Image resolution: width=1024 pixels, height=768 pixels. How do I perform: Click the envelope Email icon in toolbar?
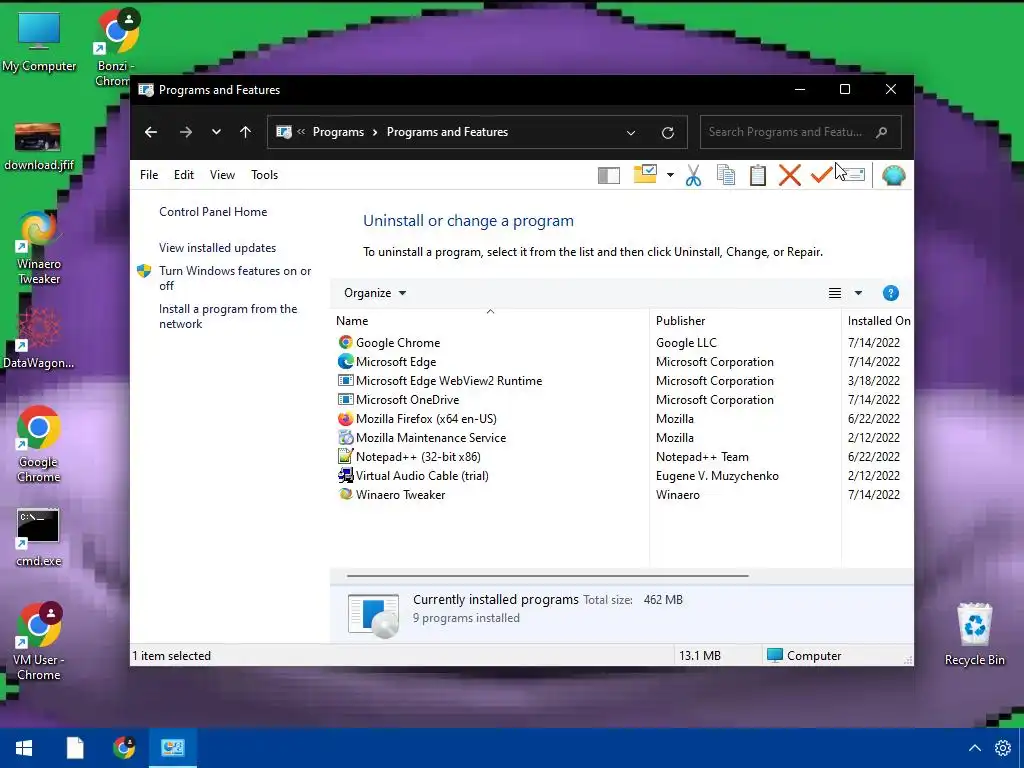(x=855, y=174)
